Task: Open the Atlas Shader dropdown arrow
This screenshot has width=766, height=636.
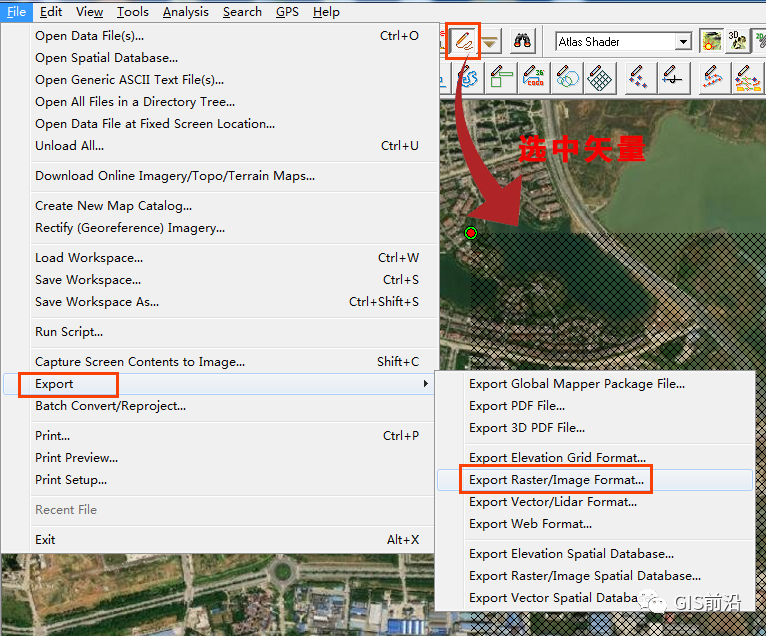Action: [x=683, y=42]
